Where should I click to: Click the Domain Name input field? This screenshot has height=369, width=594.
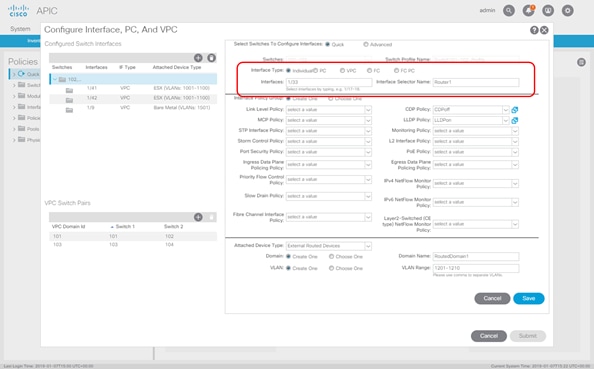click(476, 256)
